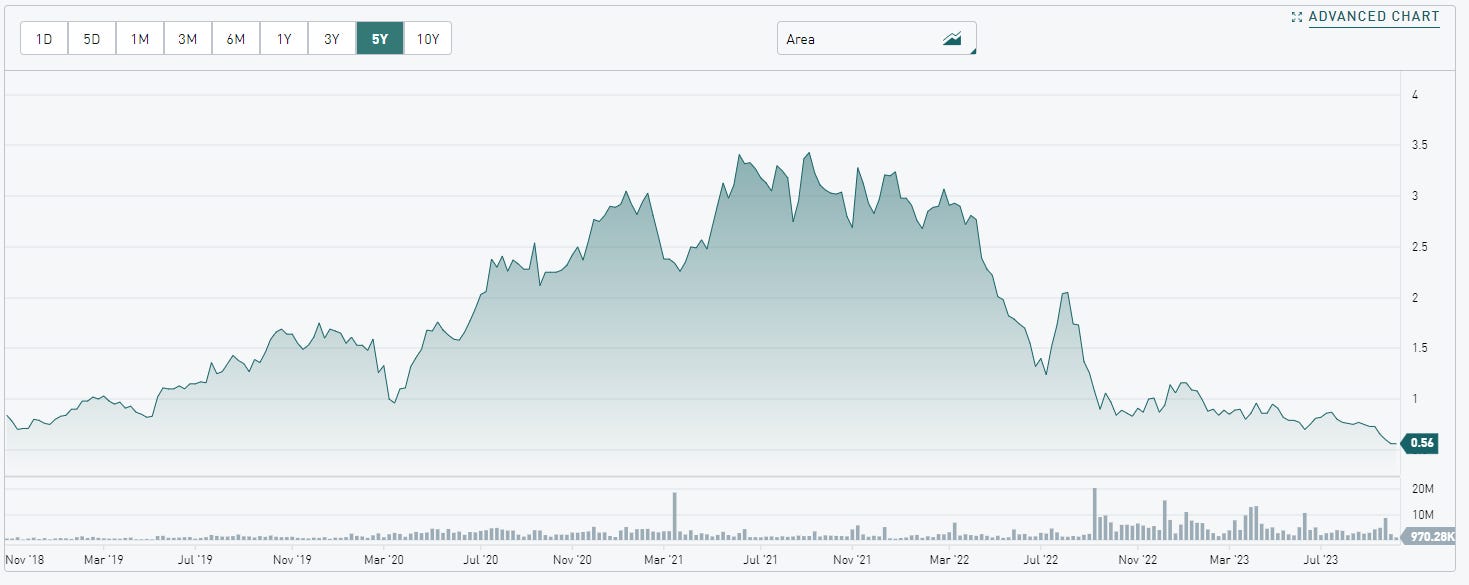
Task: Click the 20M volume axis label
Action: click(x=1424, y=489)
